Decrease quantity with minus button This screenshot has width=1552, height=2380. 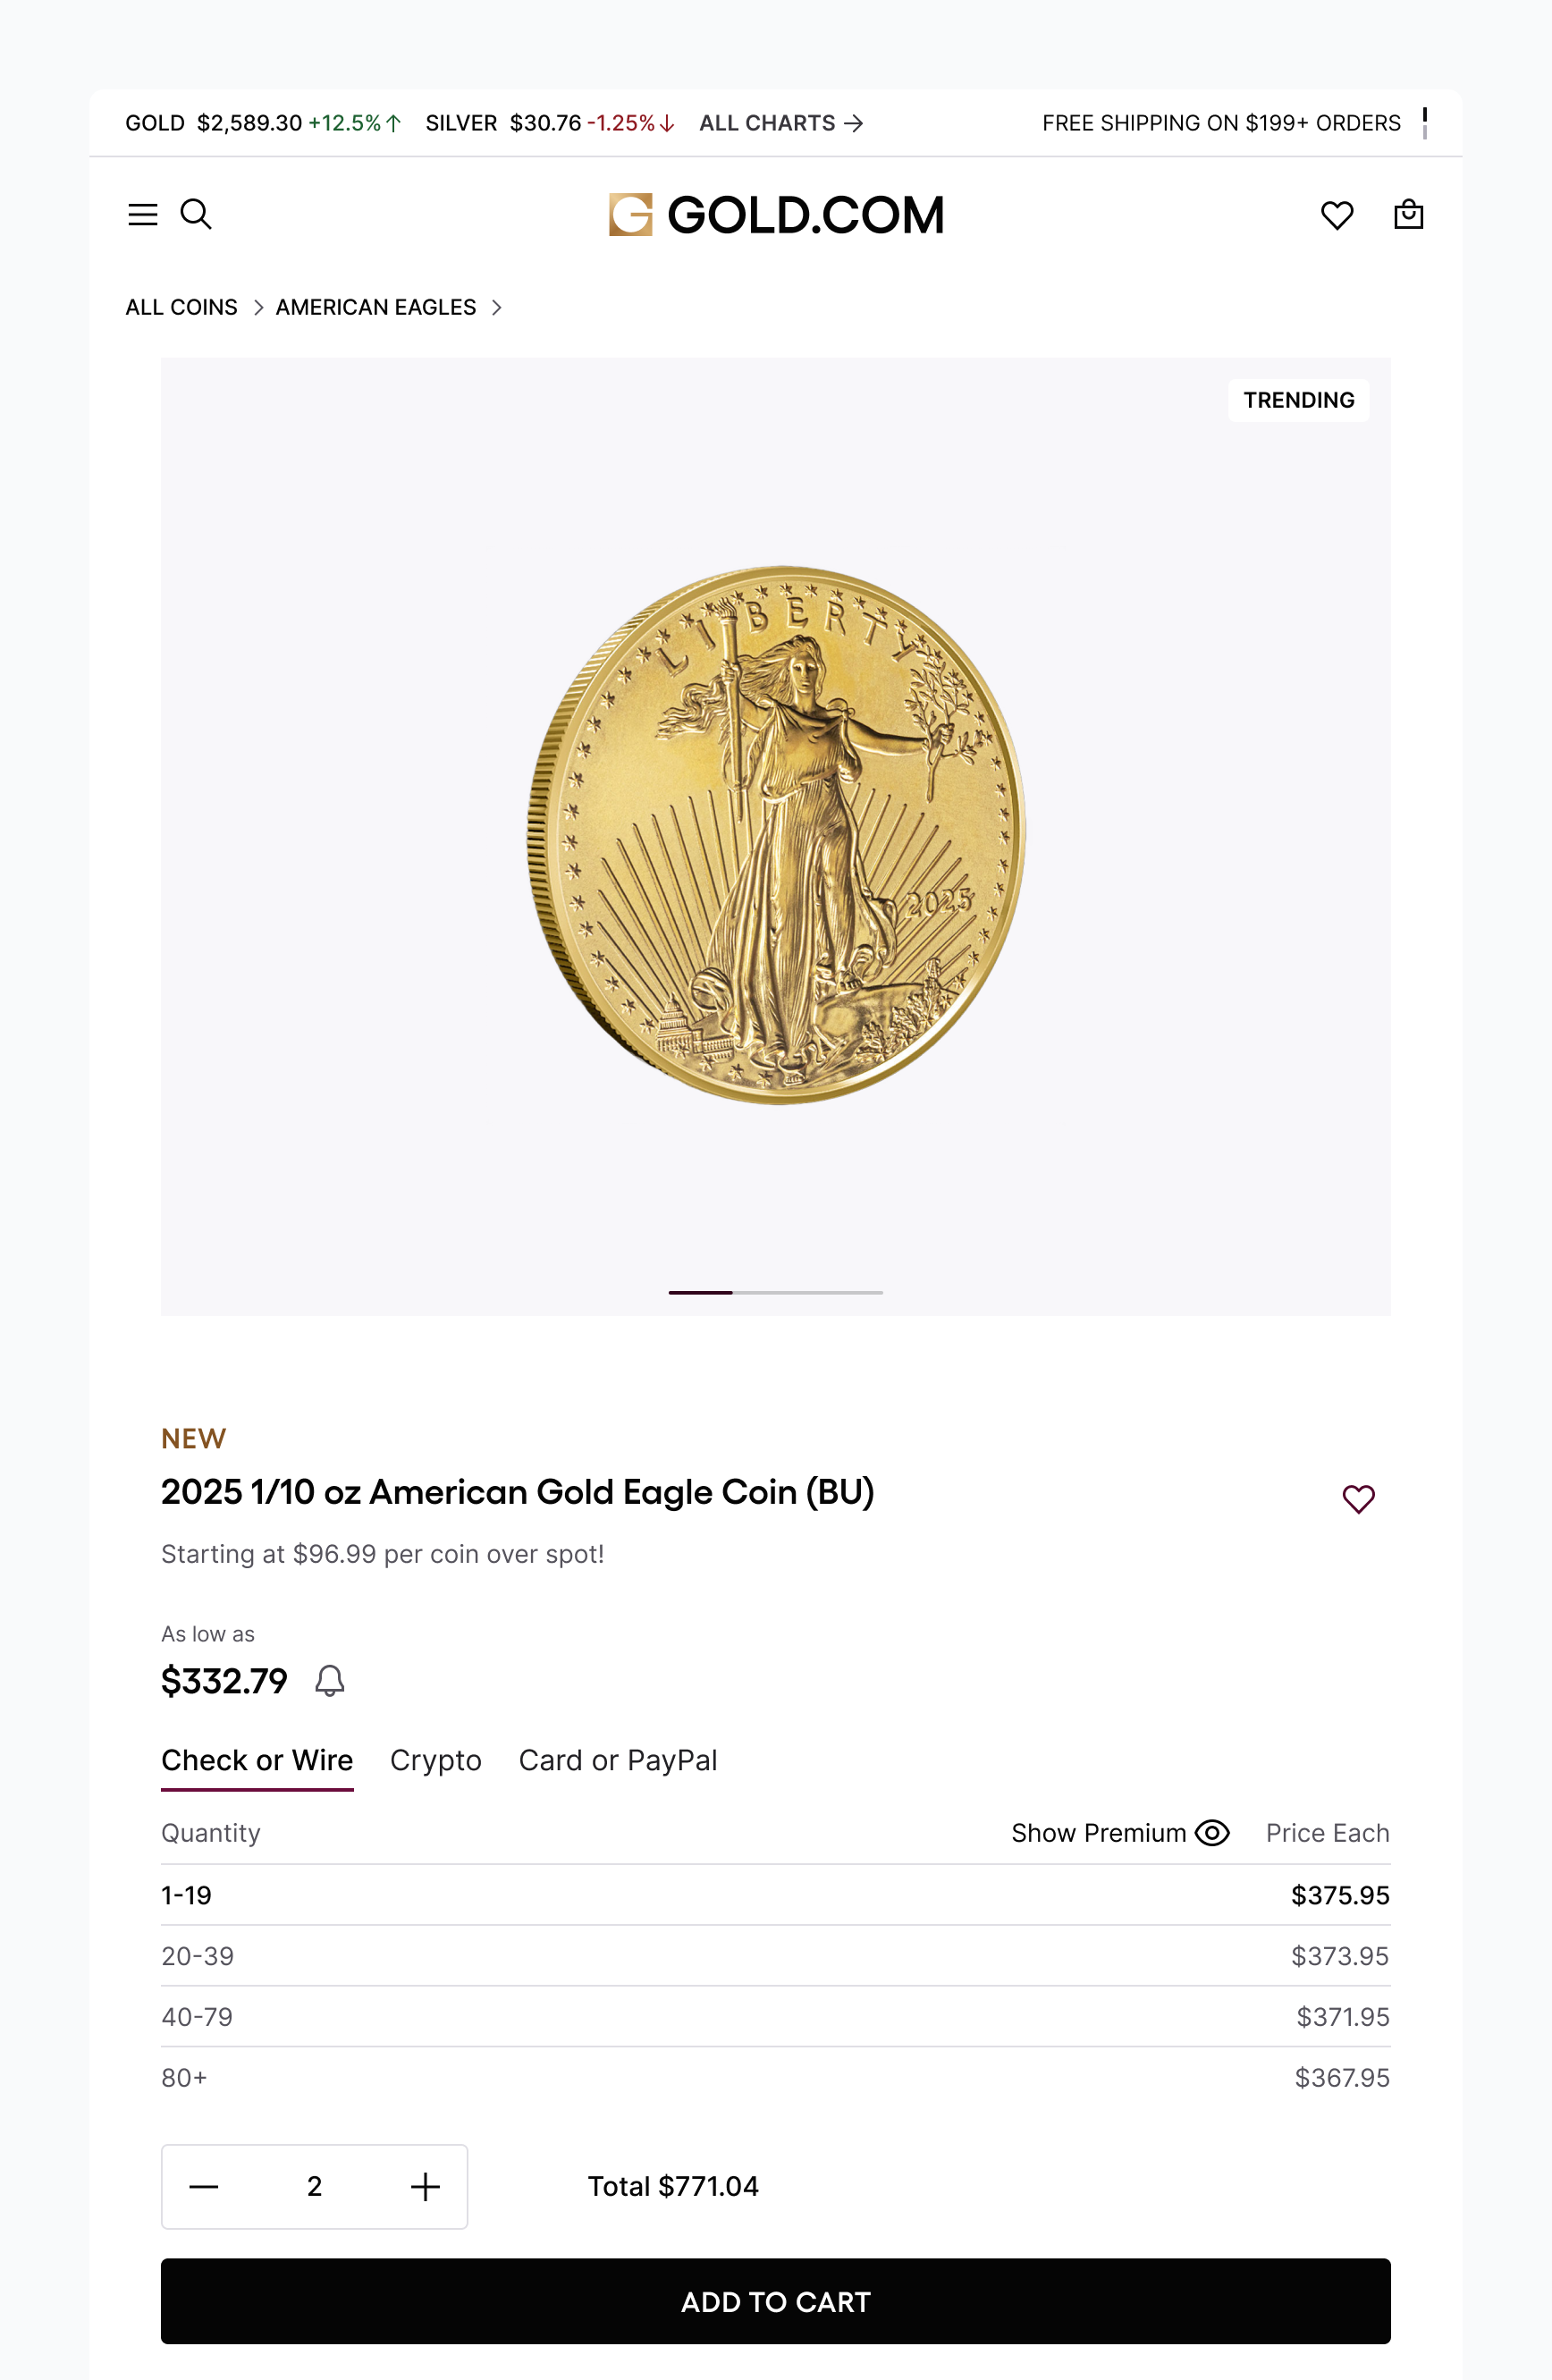point(204,2186)
